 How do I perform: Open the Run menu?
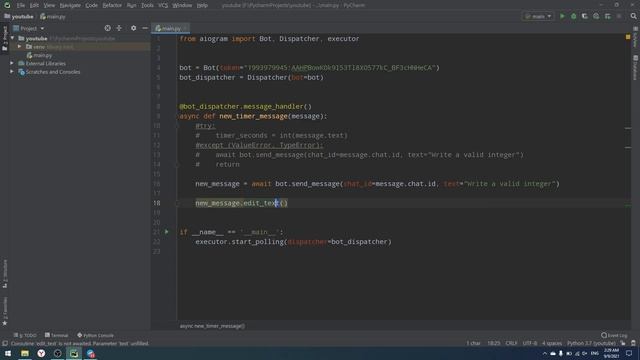pyautogui.click(x=131, y=5)
